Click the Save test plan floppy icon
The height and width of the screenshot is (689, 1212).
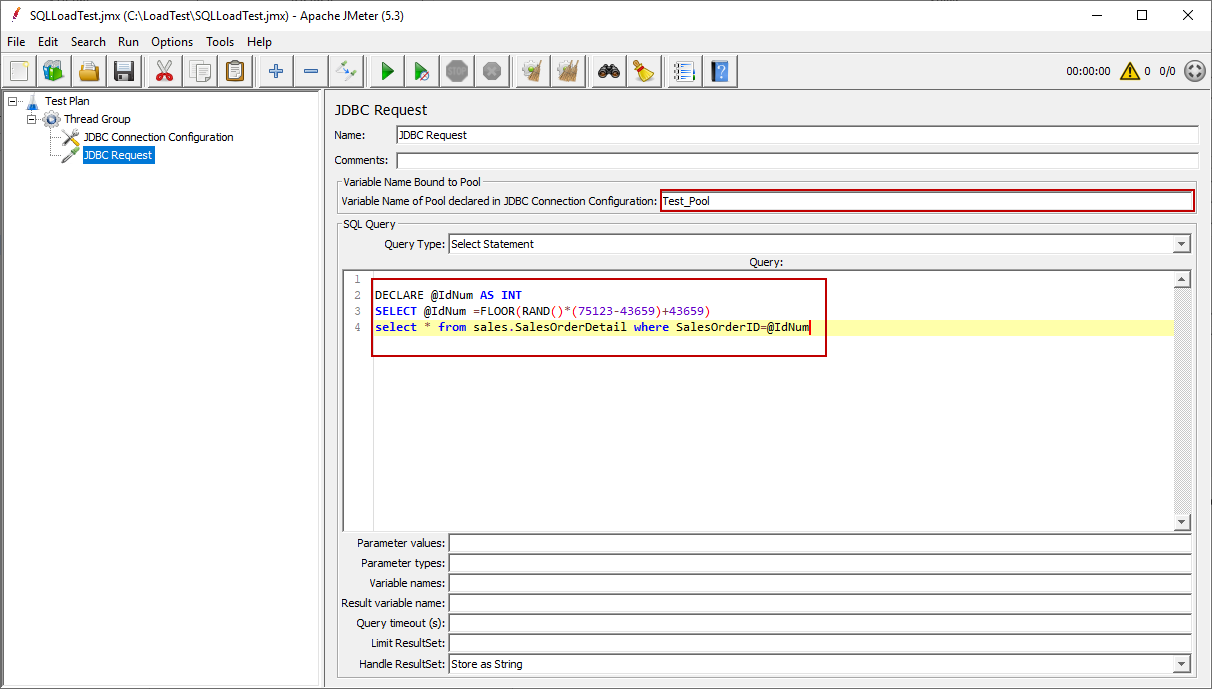(x=124, y=71)
